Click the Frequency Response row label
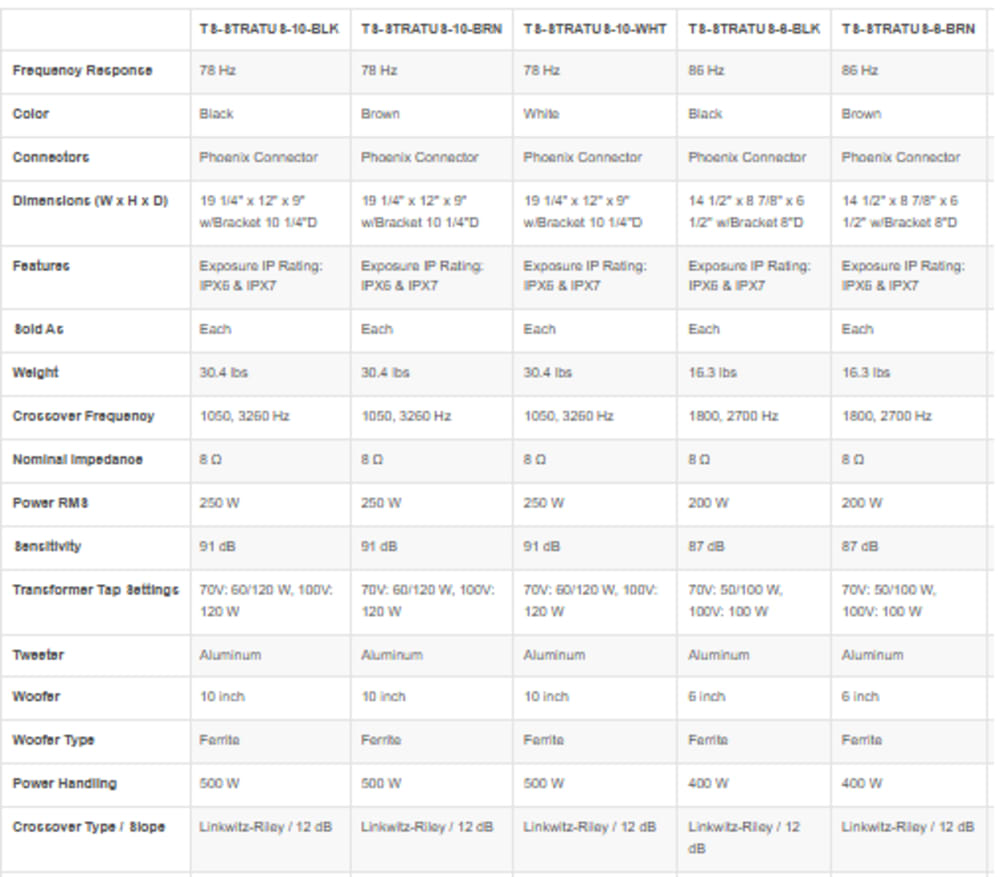1000x877 pixels. 82,71
